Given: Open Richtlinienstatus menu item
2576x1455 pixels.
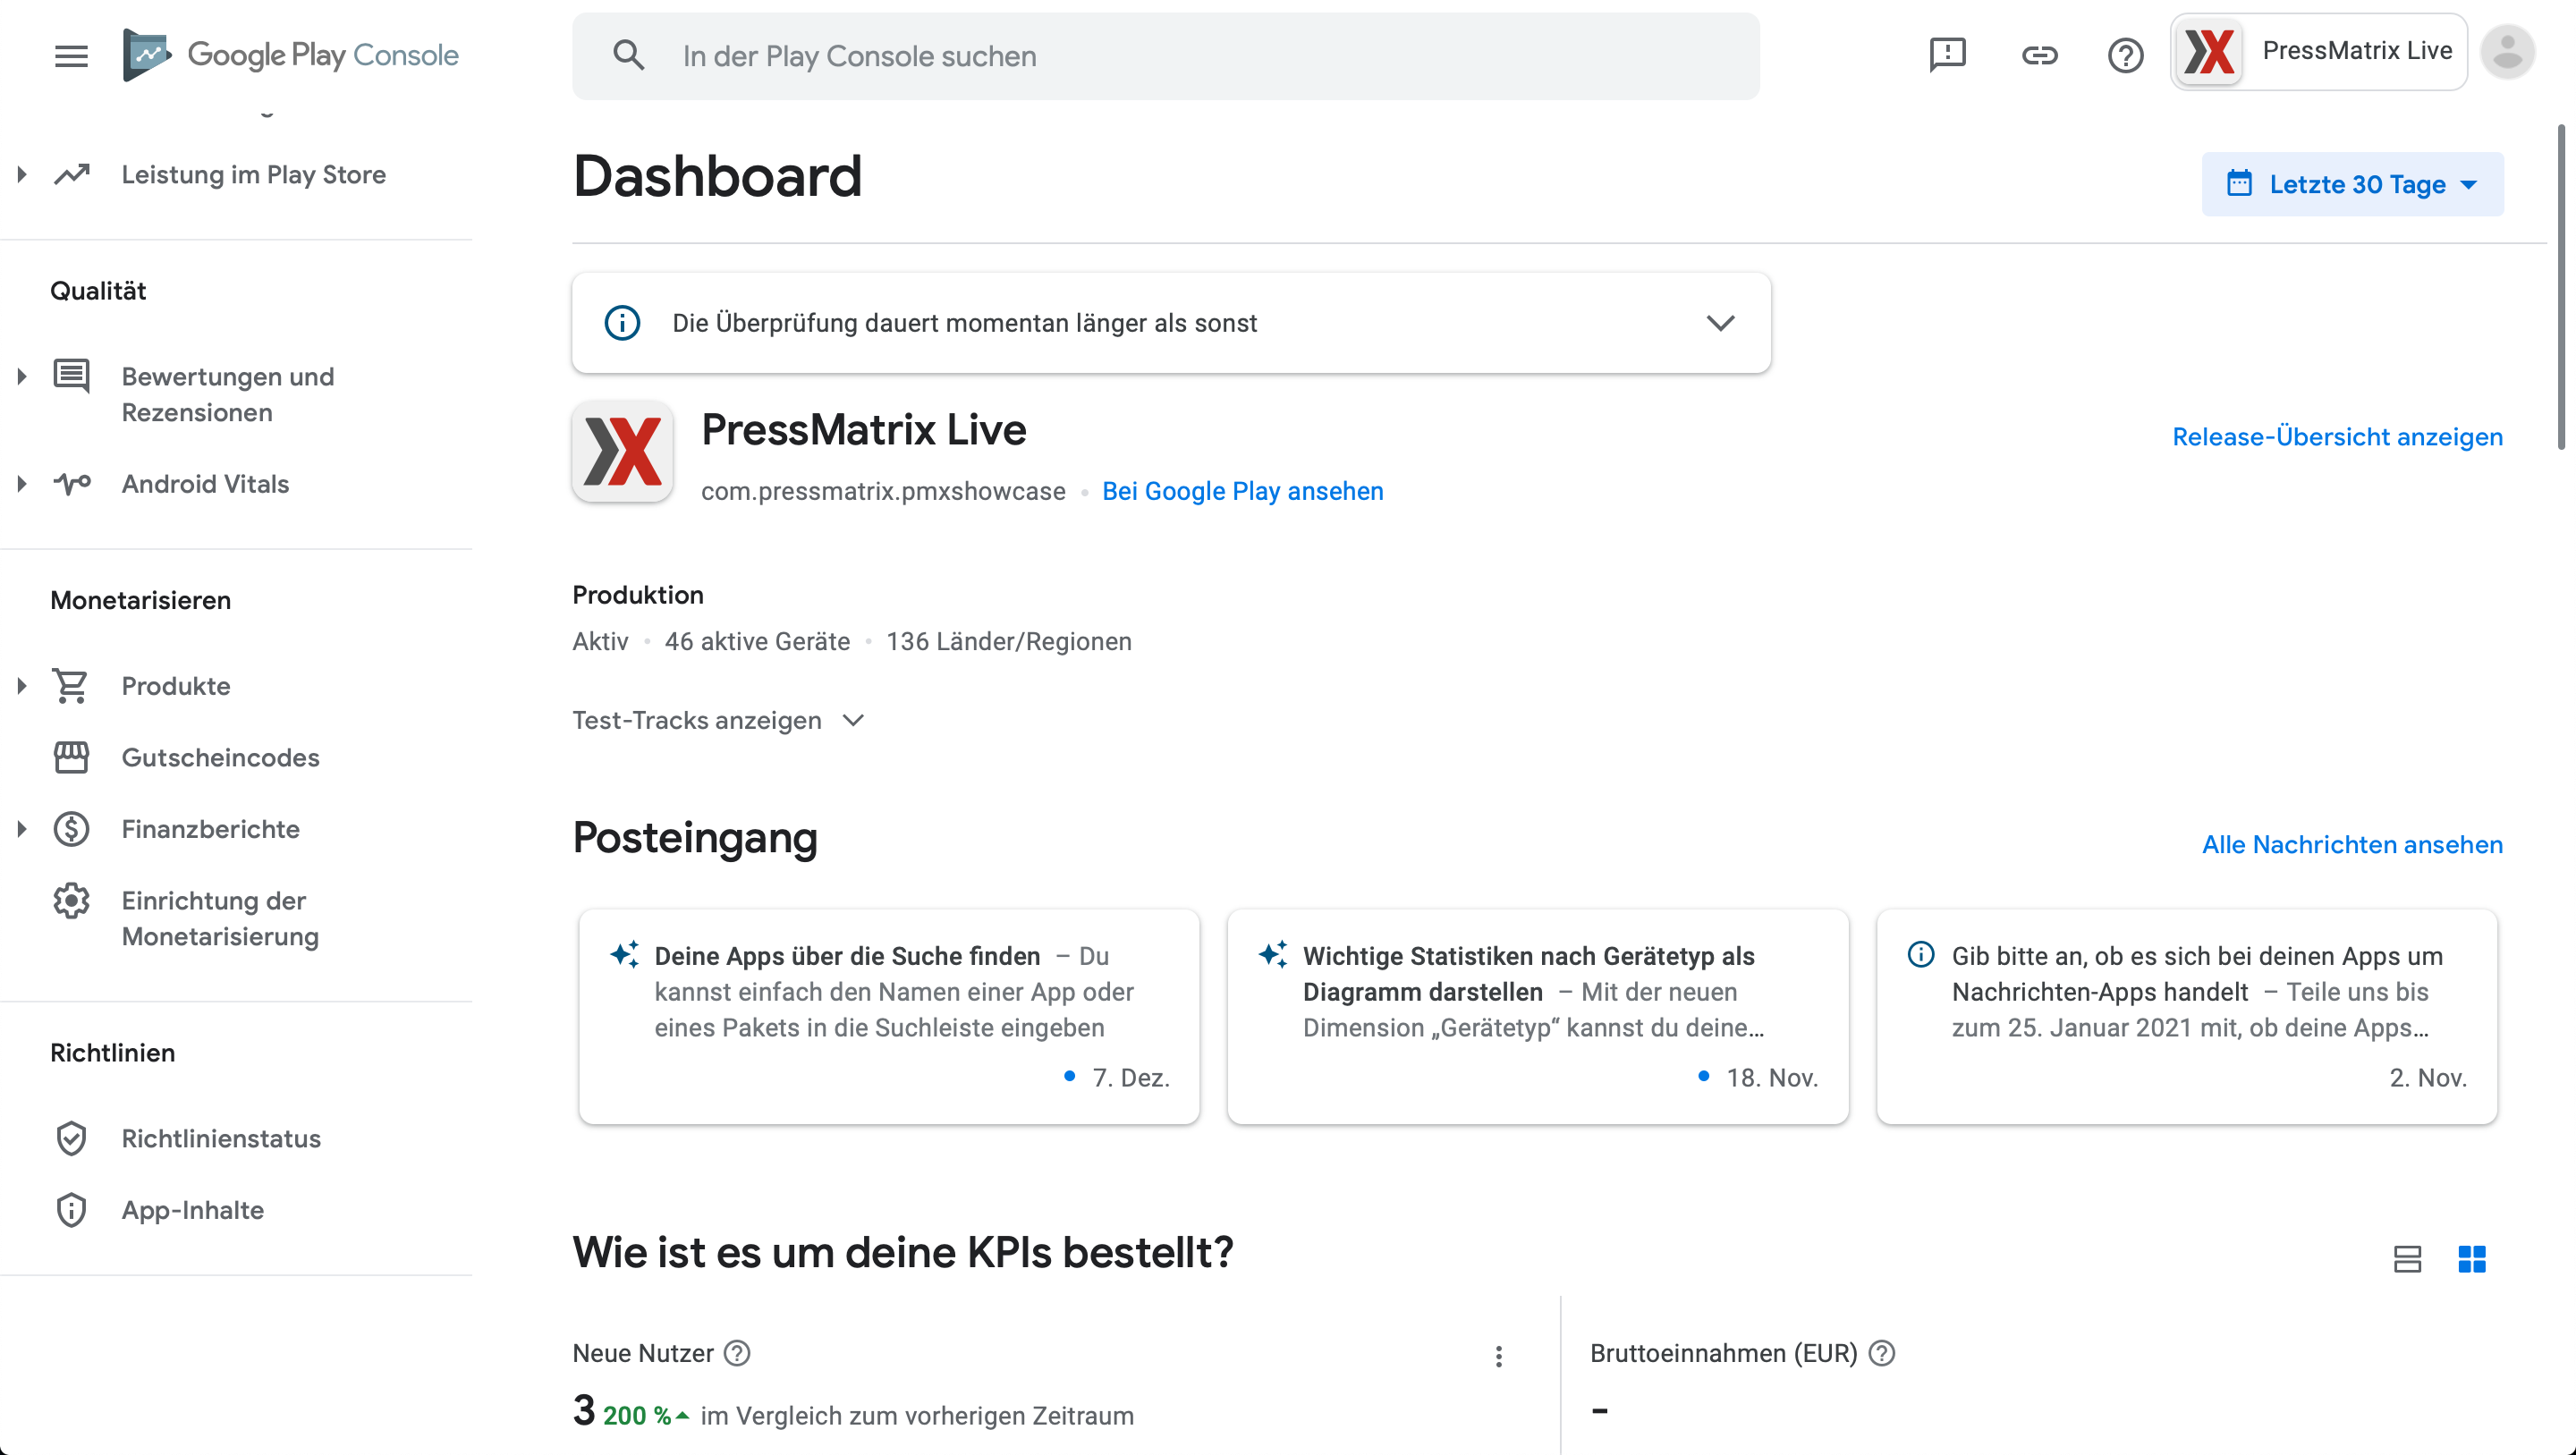Looking at the screenshot, I should [221, 1138].
